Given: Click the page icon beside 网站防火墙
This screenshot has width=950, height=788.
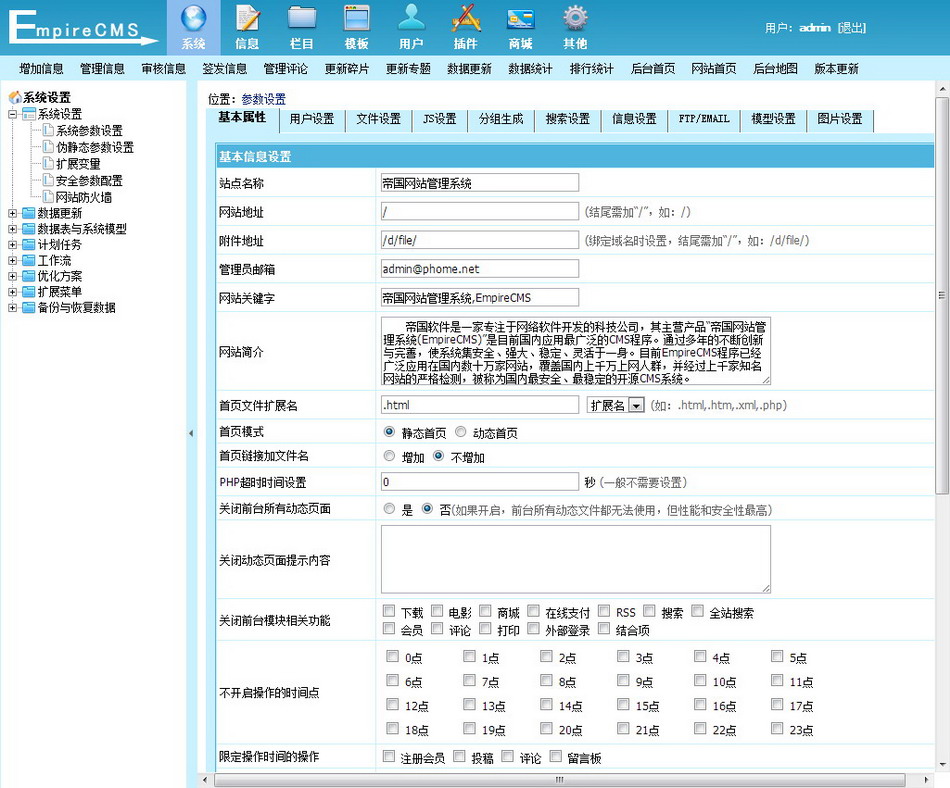Looking at the screenshot, I should [48, 196].
